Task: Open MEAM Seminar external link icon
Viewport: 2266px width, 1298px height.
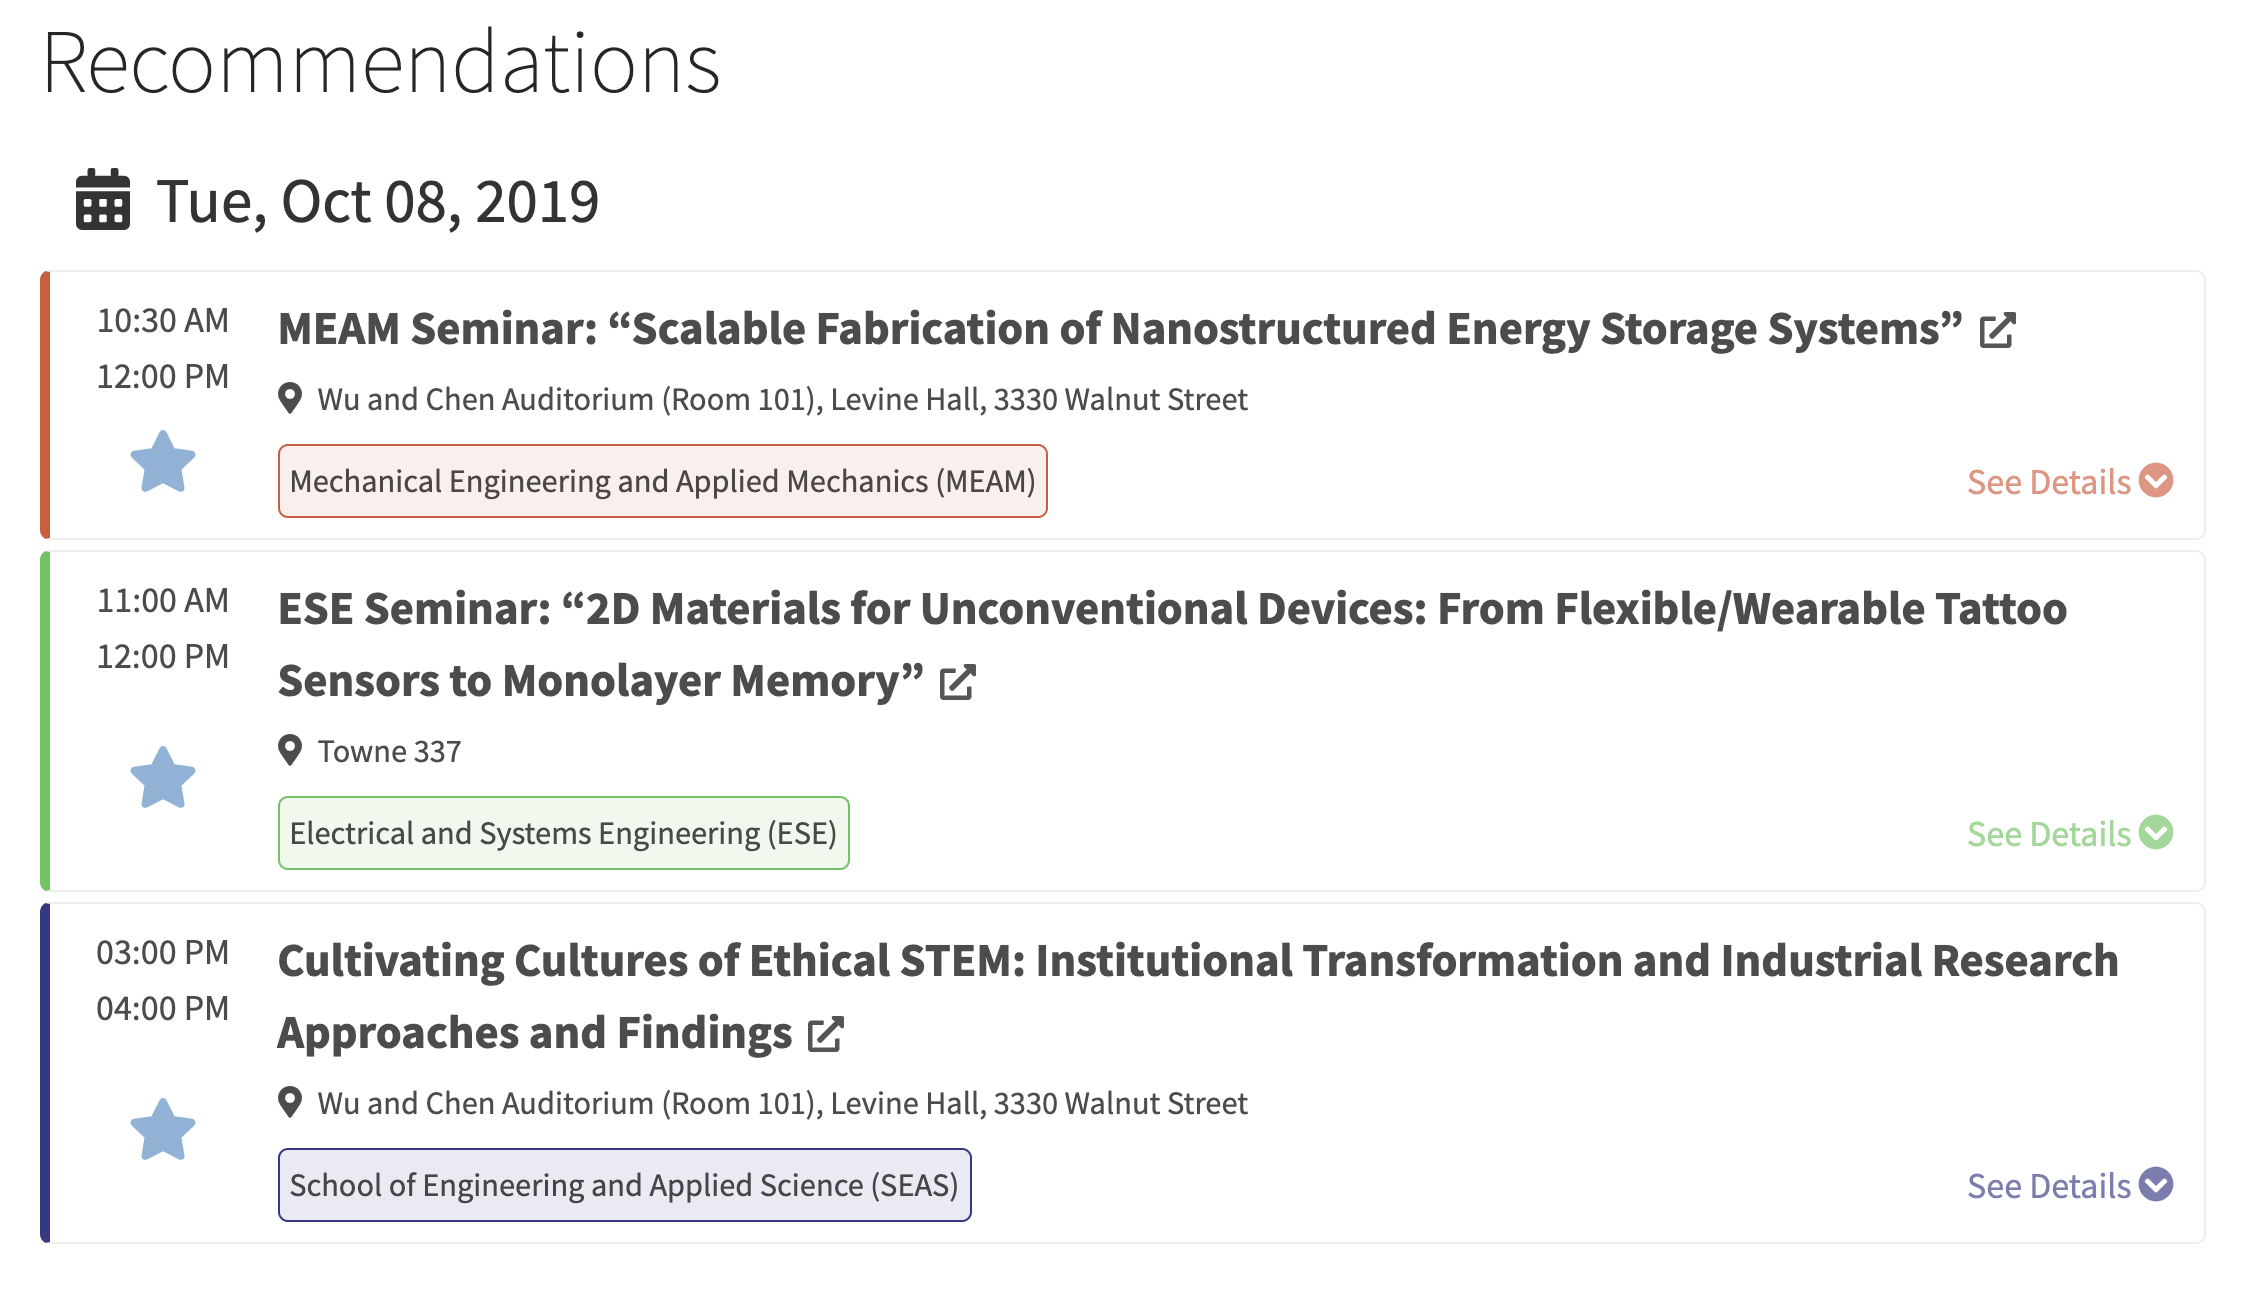Action: click(1997, 331)
